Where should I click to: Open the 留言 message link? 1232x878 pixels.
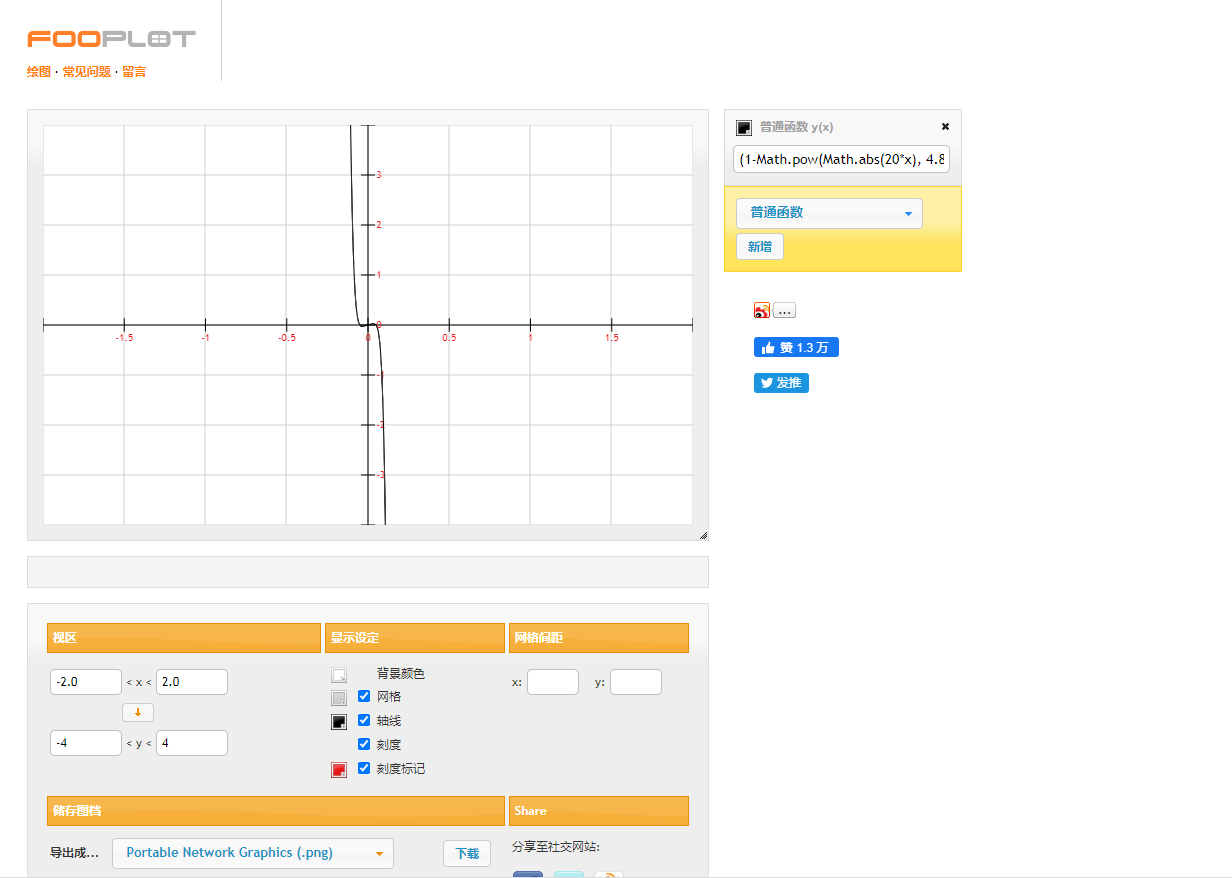tap(134, 72)
